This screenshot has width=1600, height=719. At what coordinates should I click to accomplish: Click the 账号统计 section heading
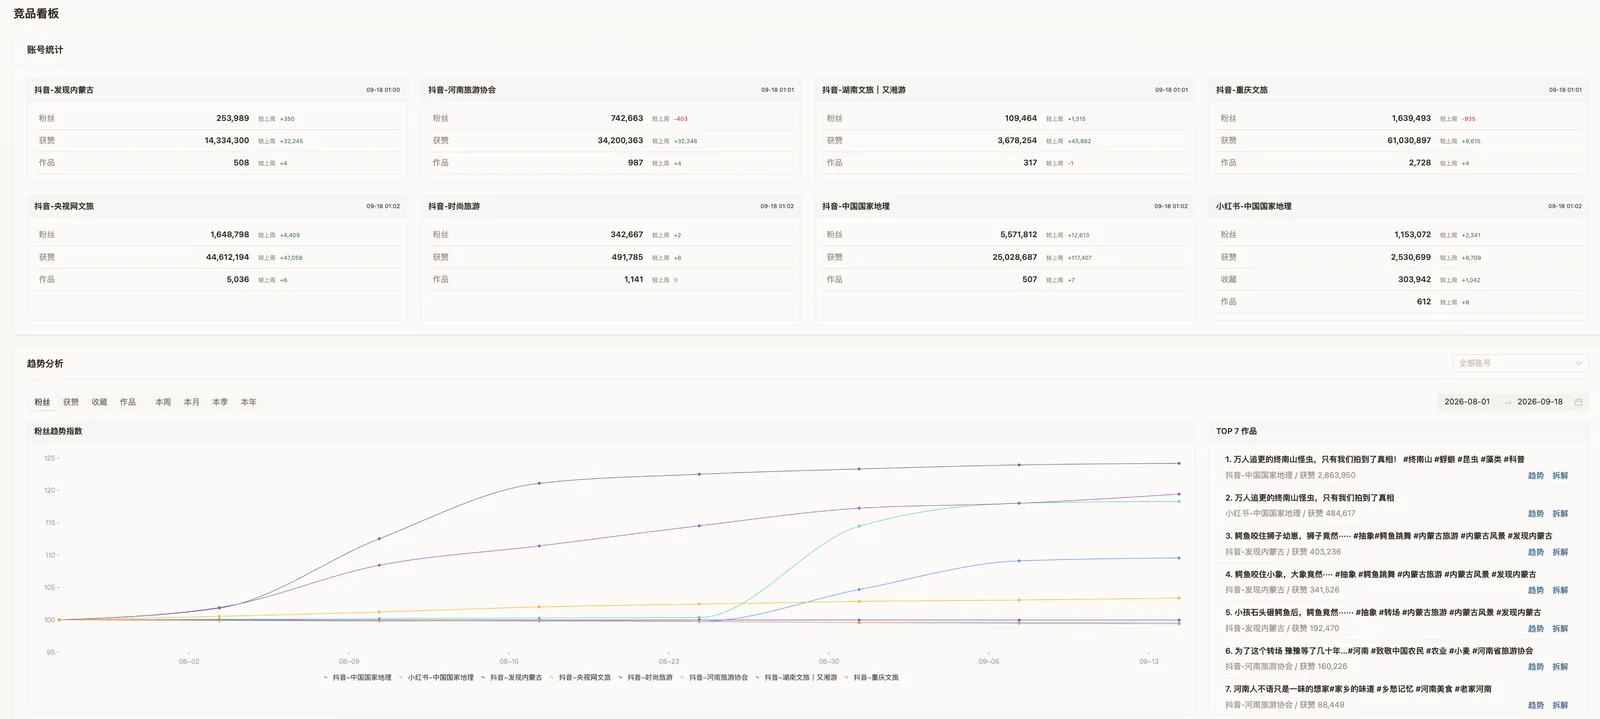click(45, 50)
